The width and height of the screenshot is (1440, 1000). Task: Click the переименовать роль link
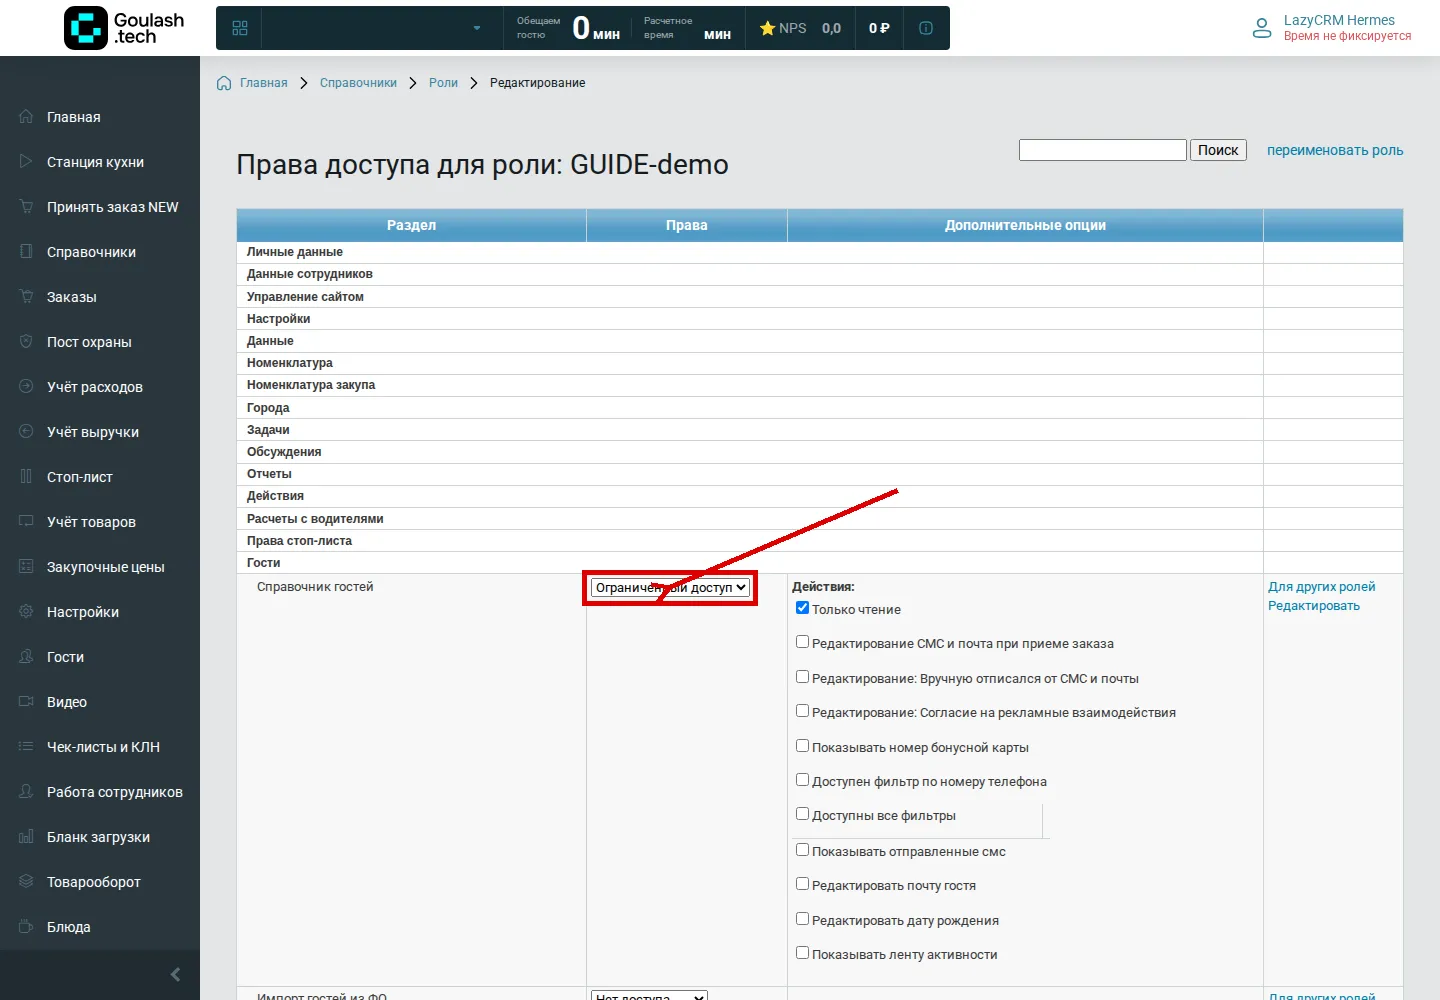point(1335,150)
